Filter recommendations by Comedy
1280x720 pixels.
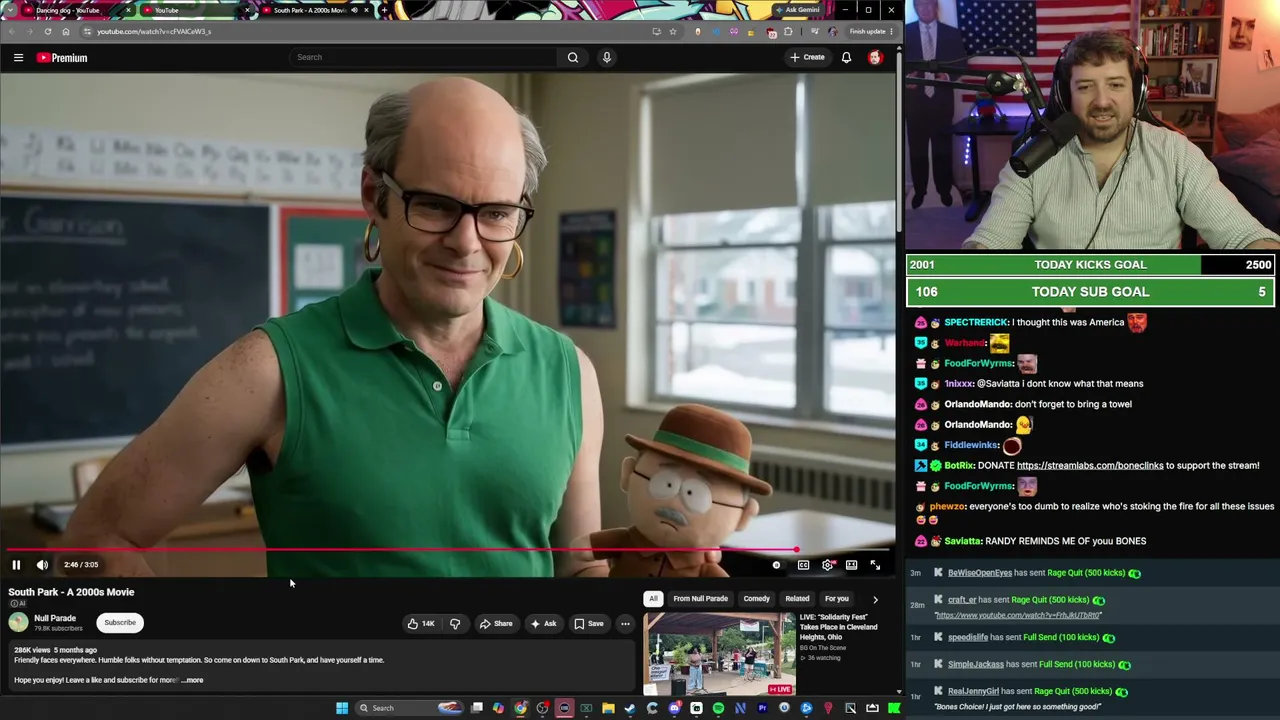pos(756,599)
